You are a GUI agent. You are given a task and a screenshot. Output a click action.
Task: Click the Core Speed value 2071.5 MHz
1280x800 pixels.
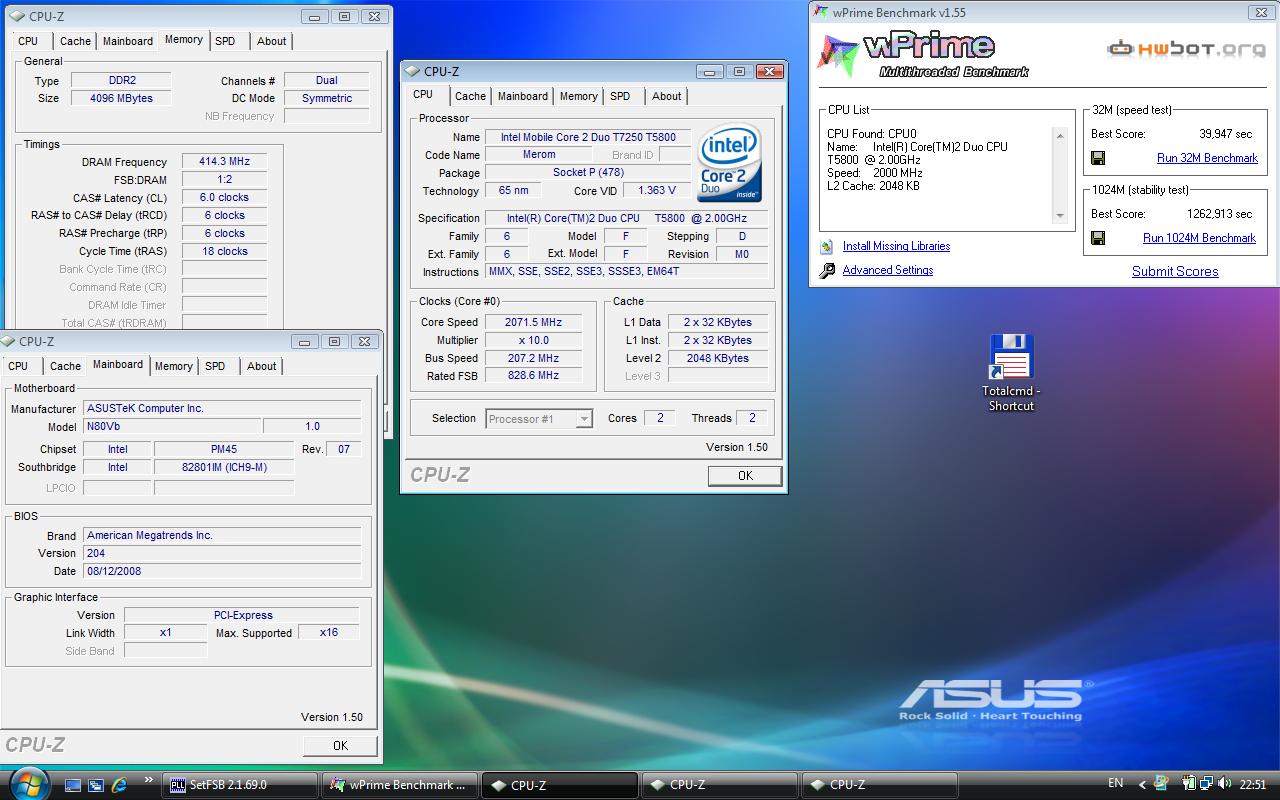tap(533, 322)
